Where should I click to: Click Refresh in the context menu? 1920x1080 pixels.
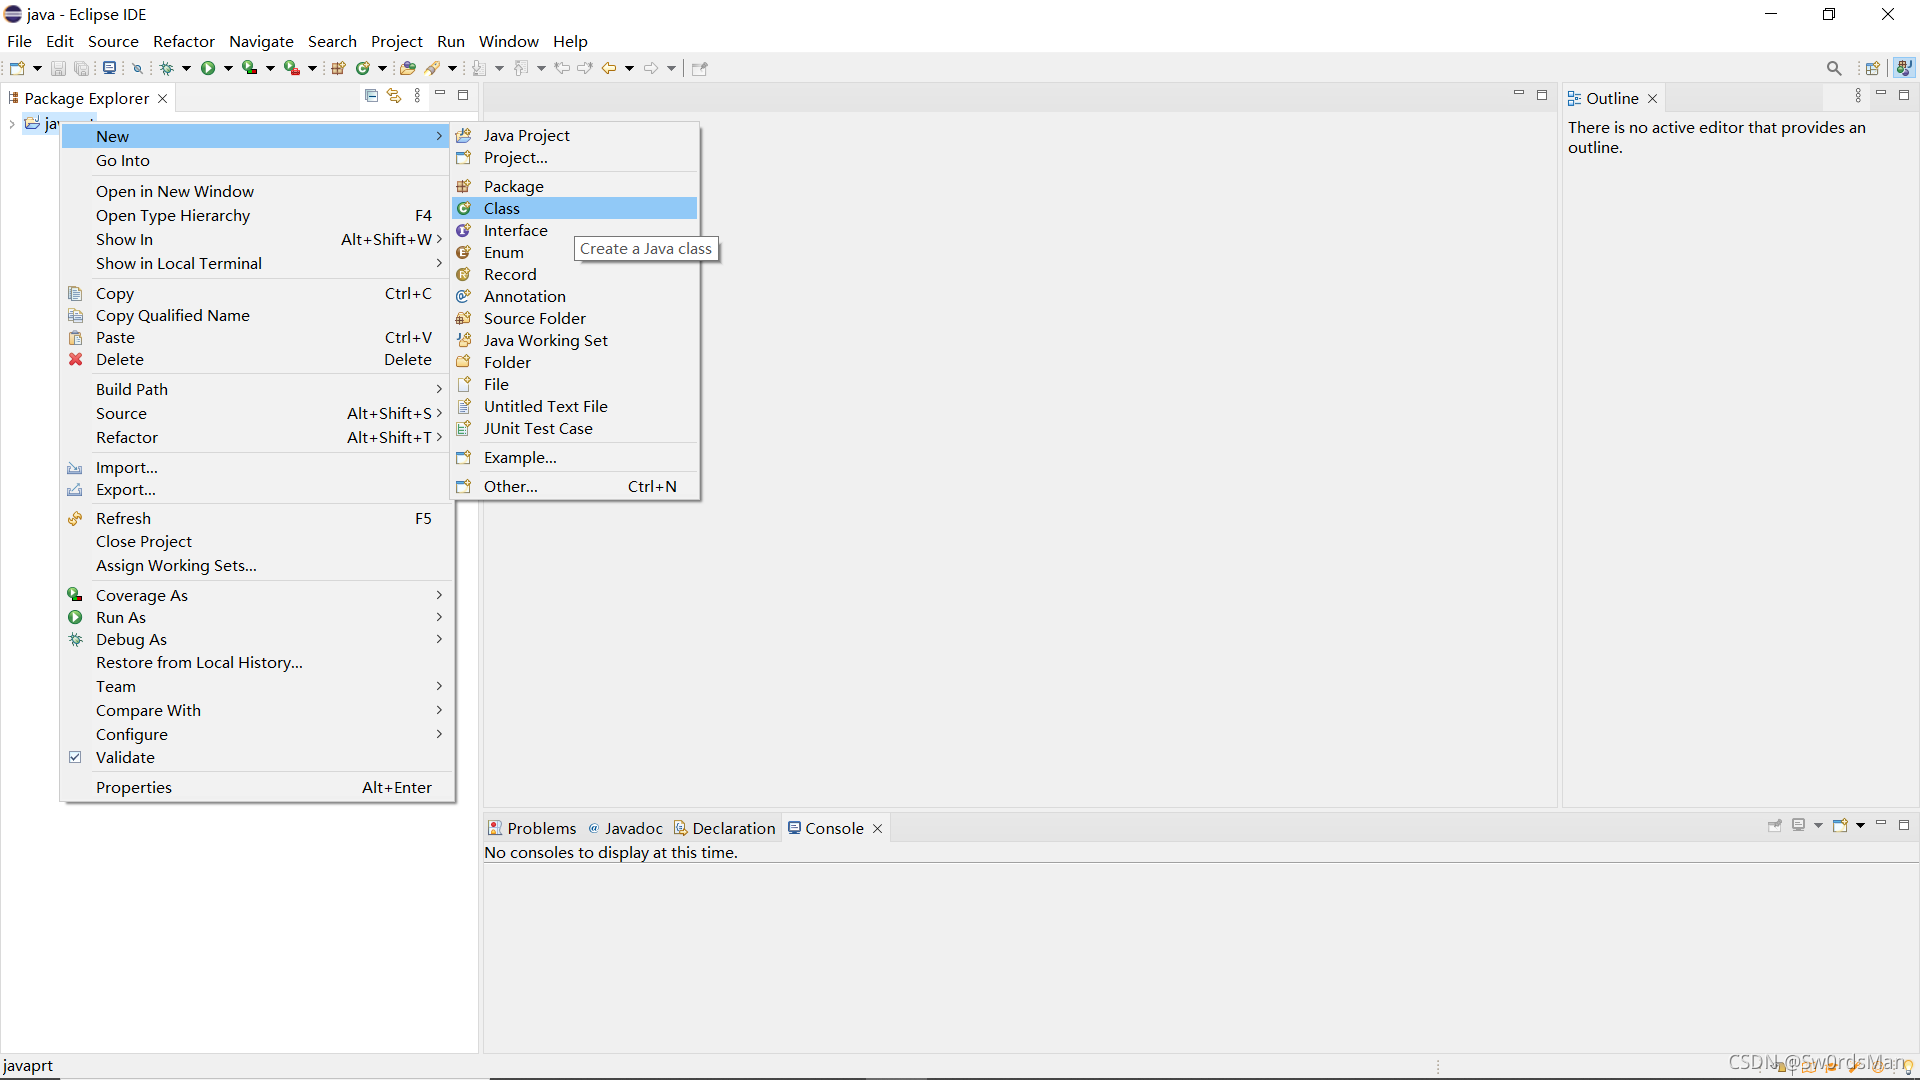(256, 518)
